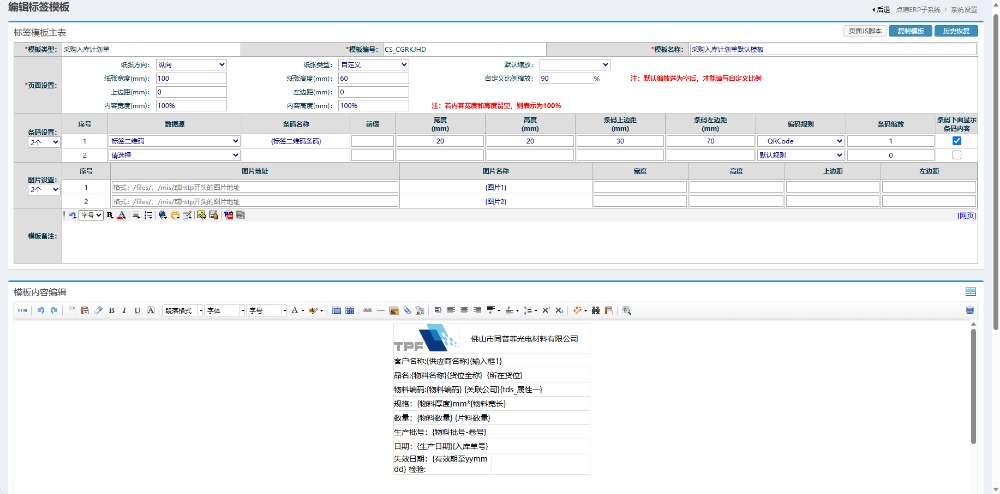The width and height of the screenshot is (1000, 494).
Task: Click the content editor vertical scrollbar
Action: (x=974, y=386)
